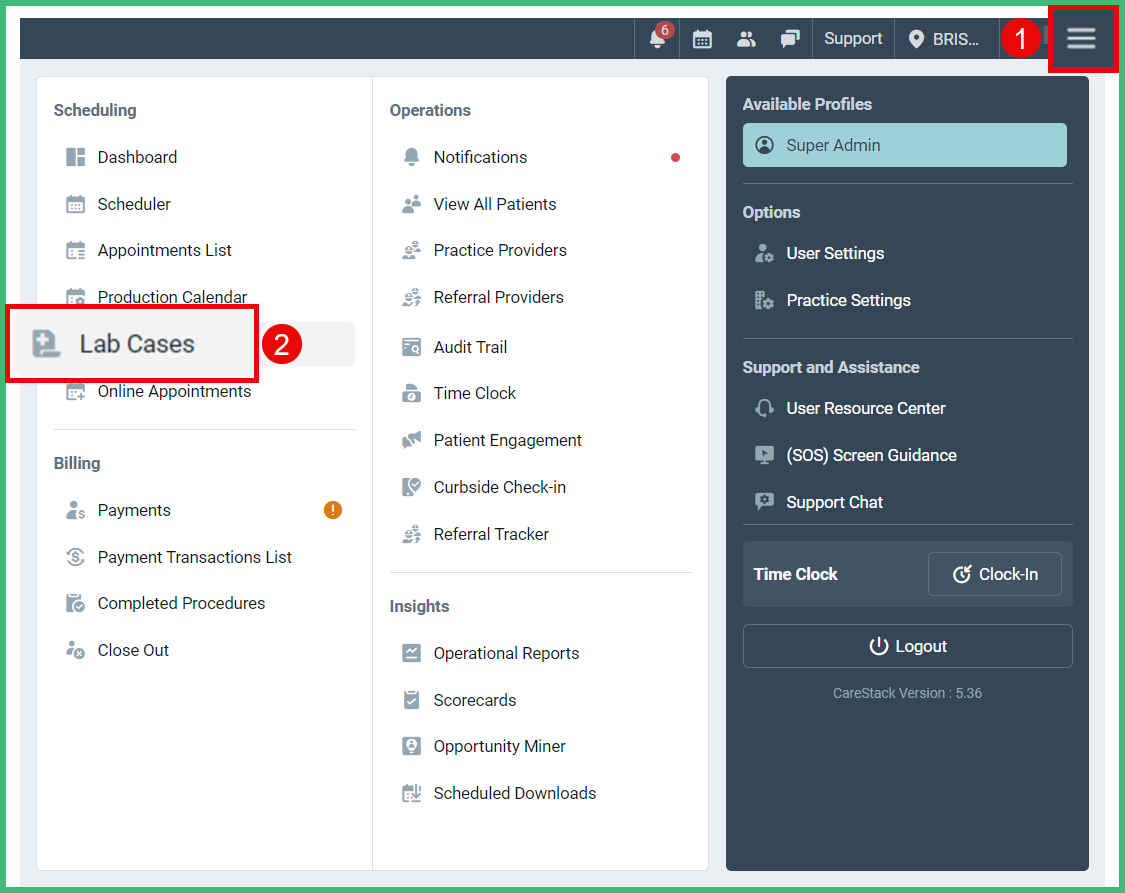Select the patients group icon in the header
Screen dimensions: 1125x893
coord(746,38)
